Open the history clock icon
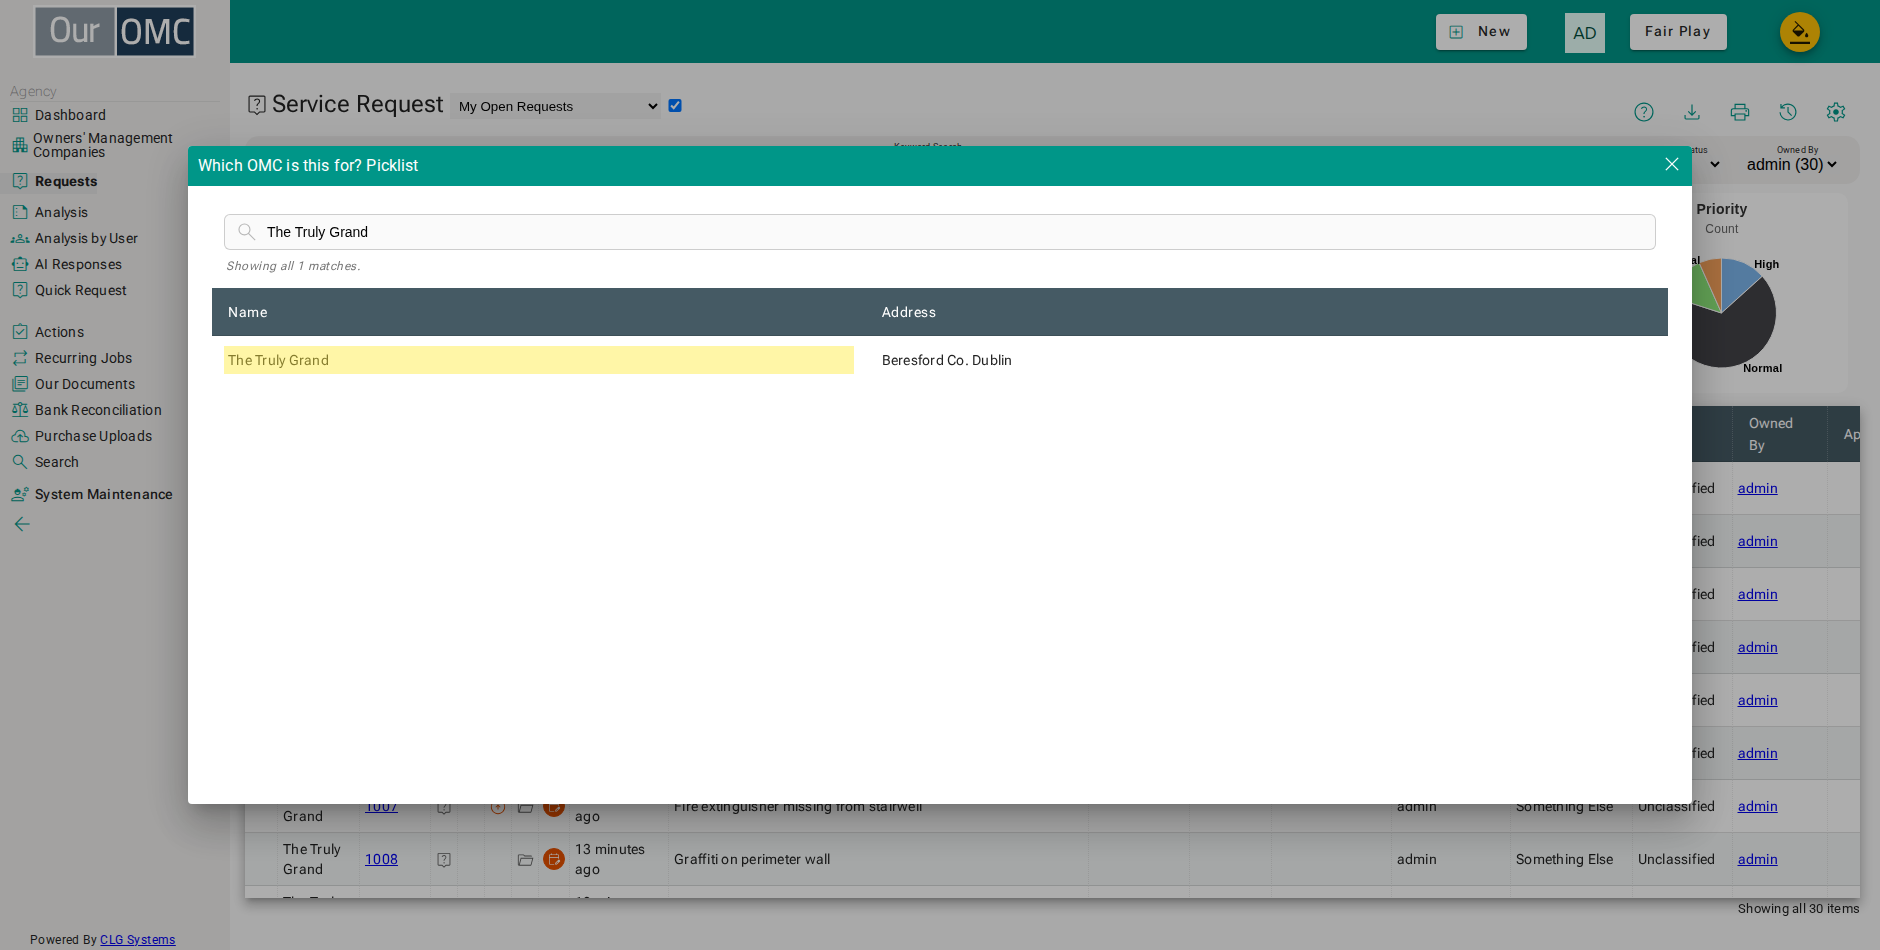The height and width of the screenshot is (950, 1880). coord(1788,112)
